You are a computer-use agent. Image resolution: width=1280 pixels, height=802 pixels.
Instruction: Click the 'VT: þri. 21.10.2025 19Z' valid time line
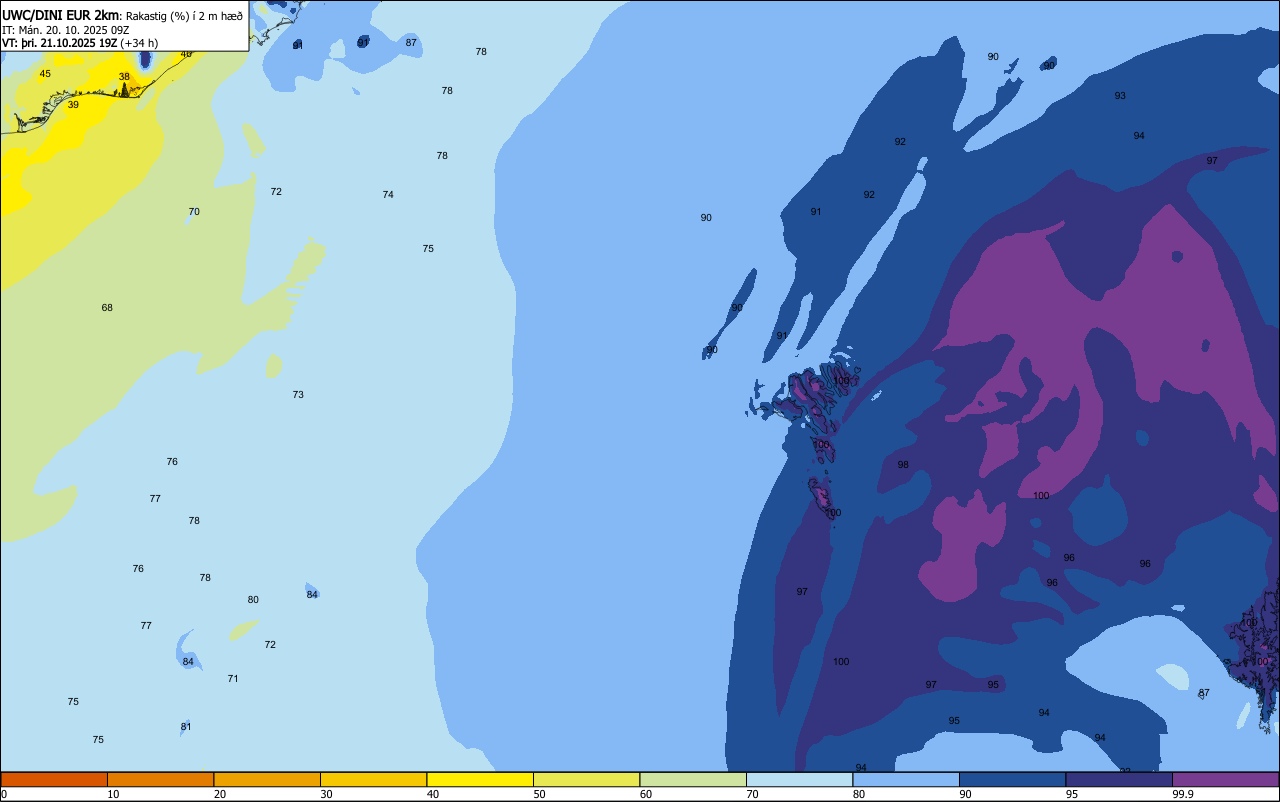59,43
